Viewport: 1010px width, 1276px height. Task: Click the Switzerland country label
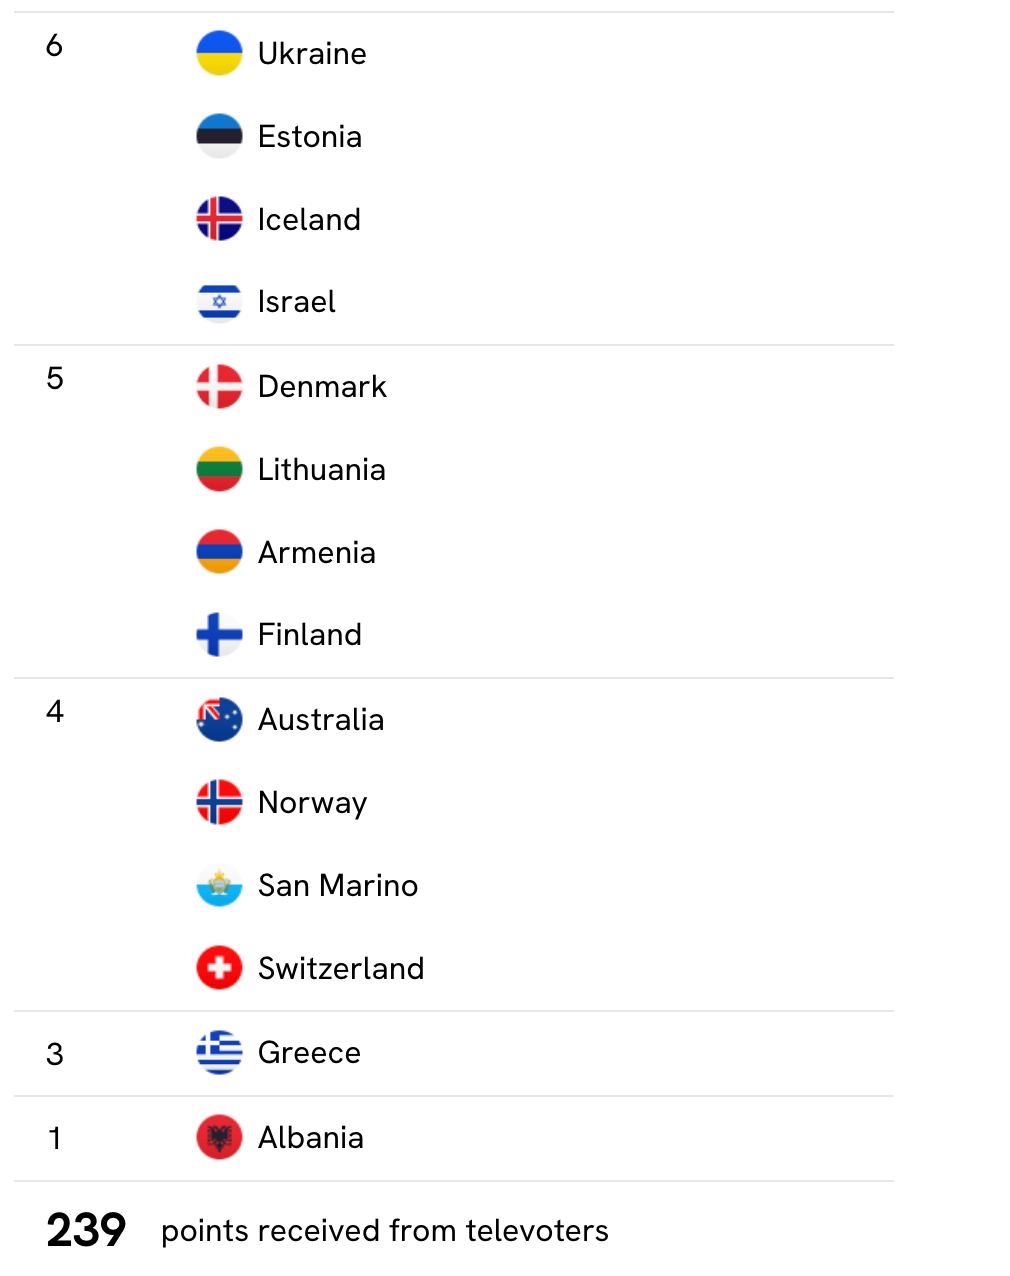coord(341,968)
